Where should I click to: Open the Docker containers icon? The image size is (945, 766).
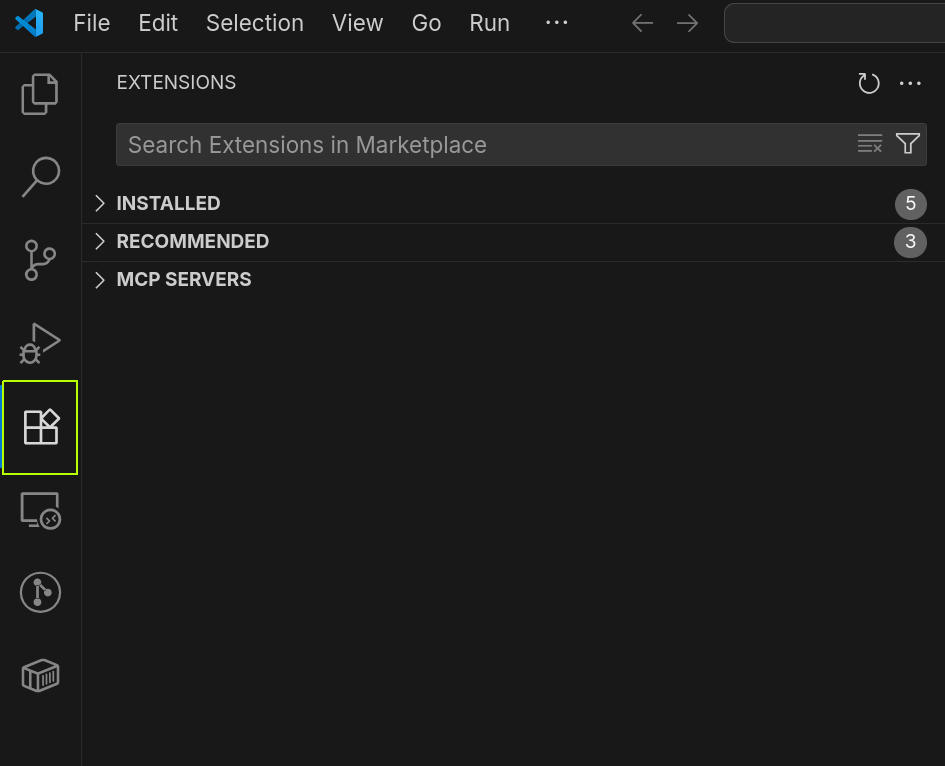tap(40, 675)
